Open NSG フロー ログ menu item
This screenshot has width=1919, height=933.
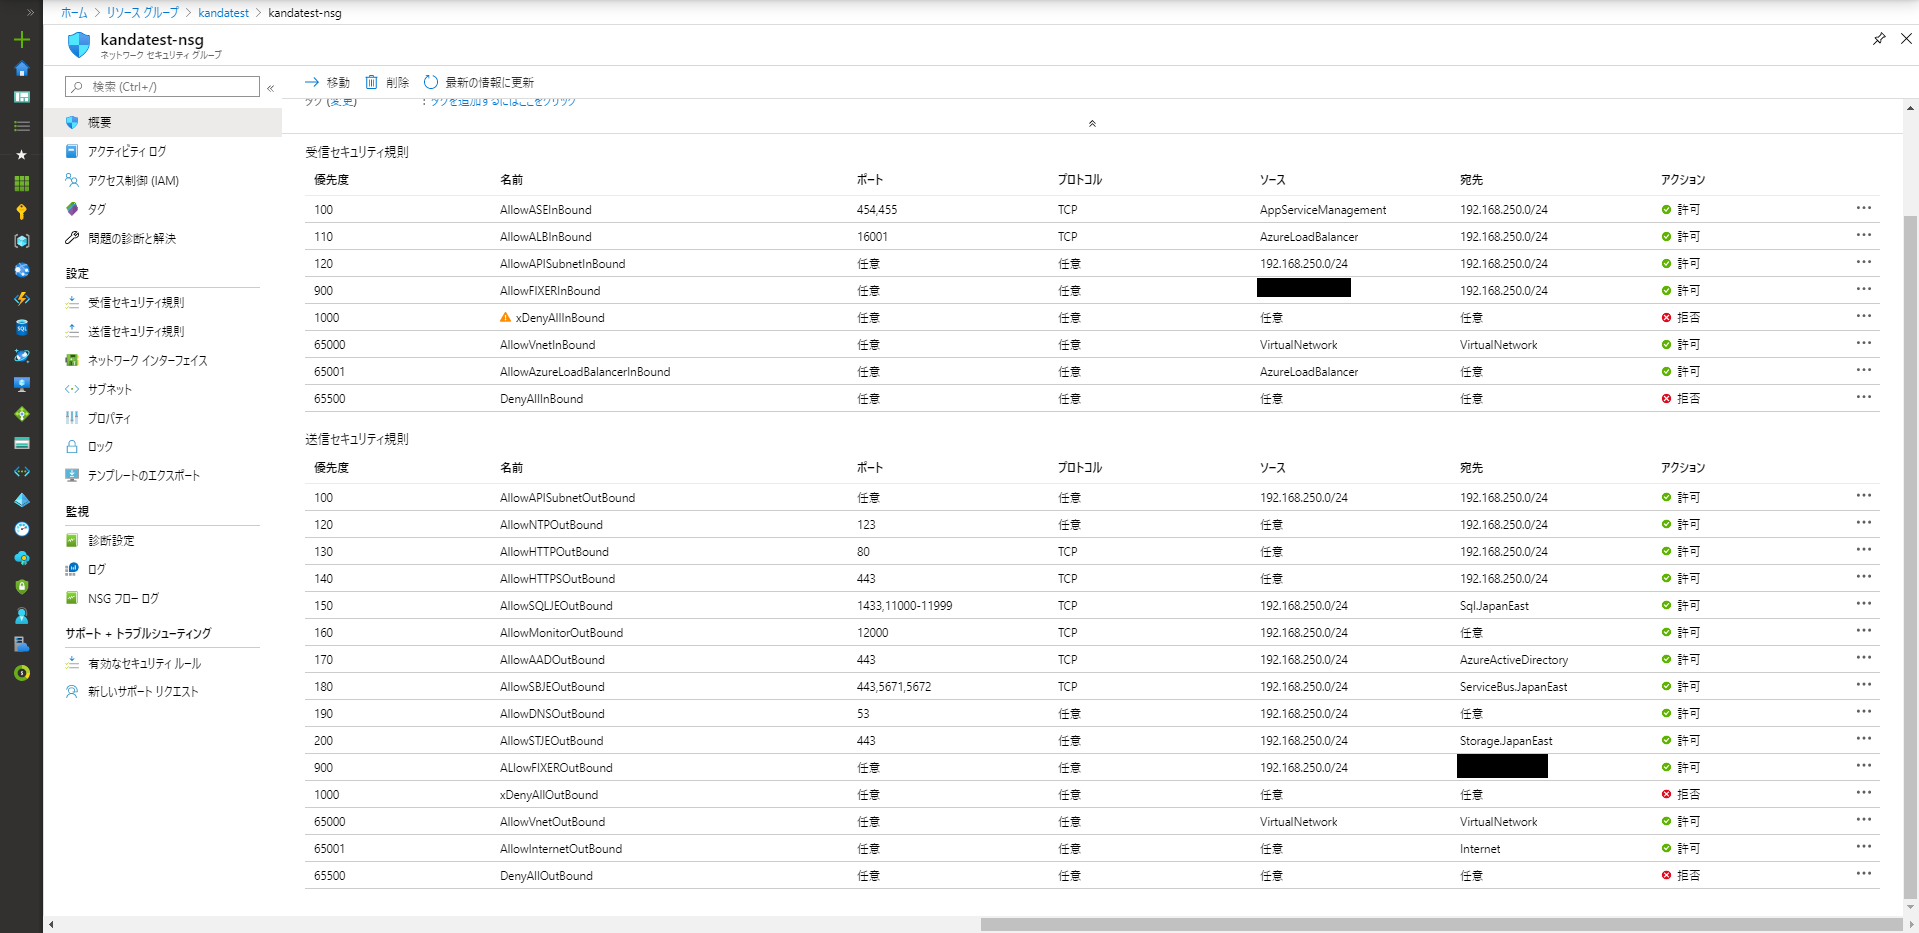click(123, 599)
